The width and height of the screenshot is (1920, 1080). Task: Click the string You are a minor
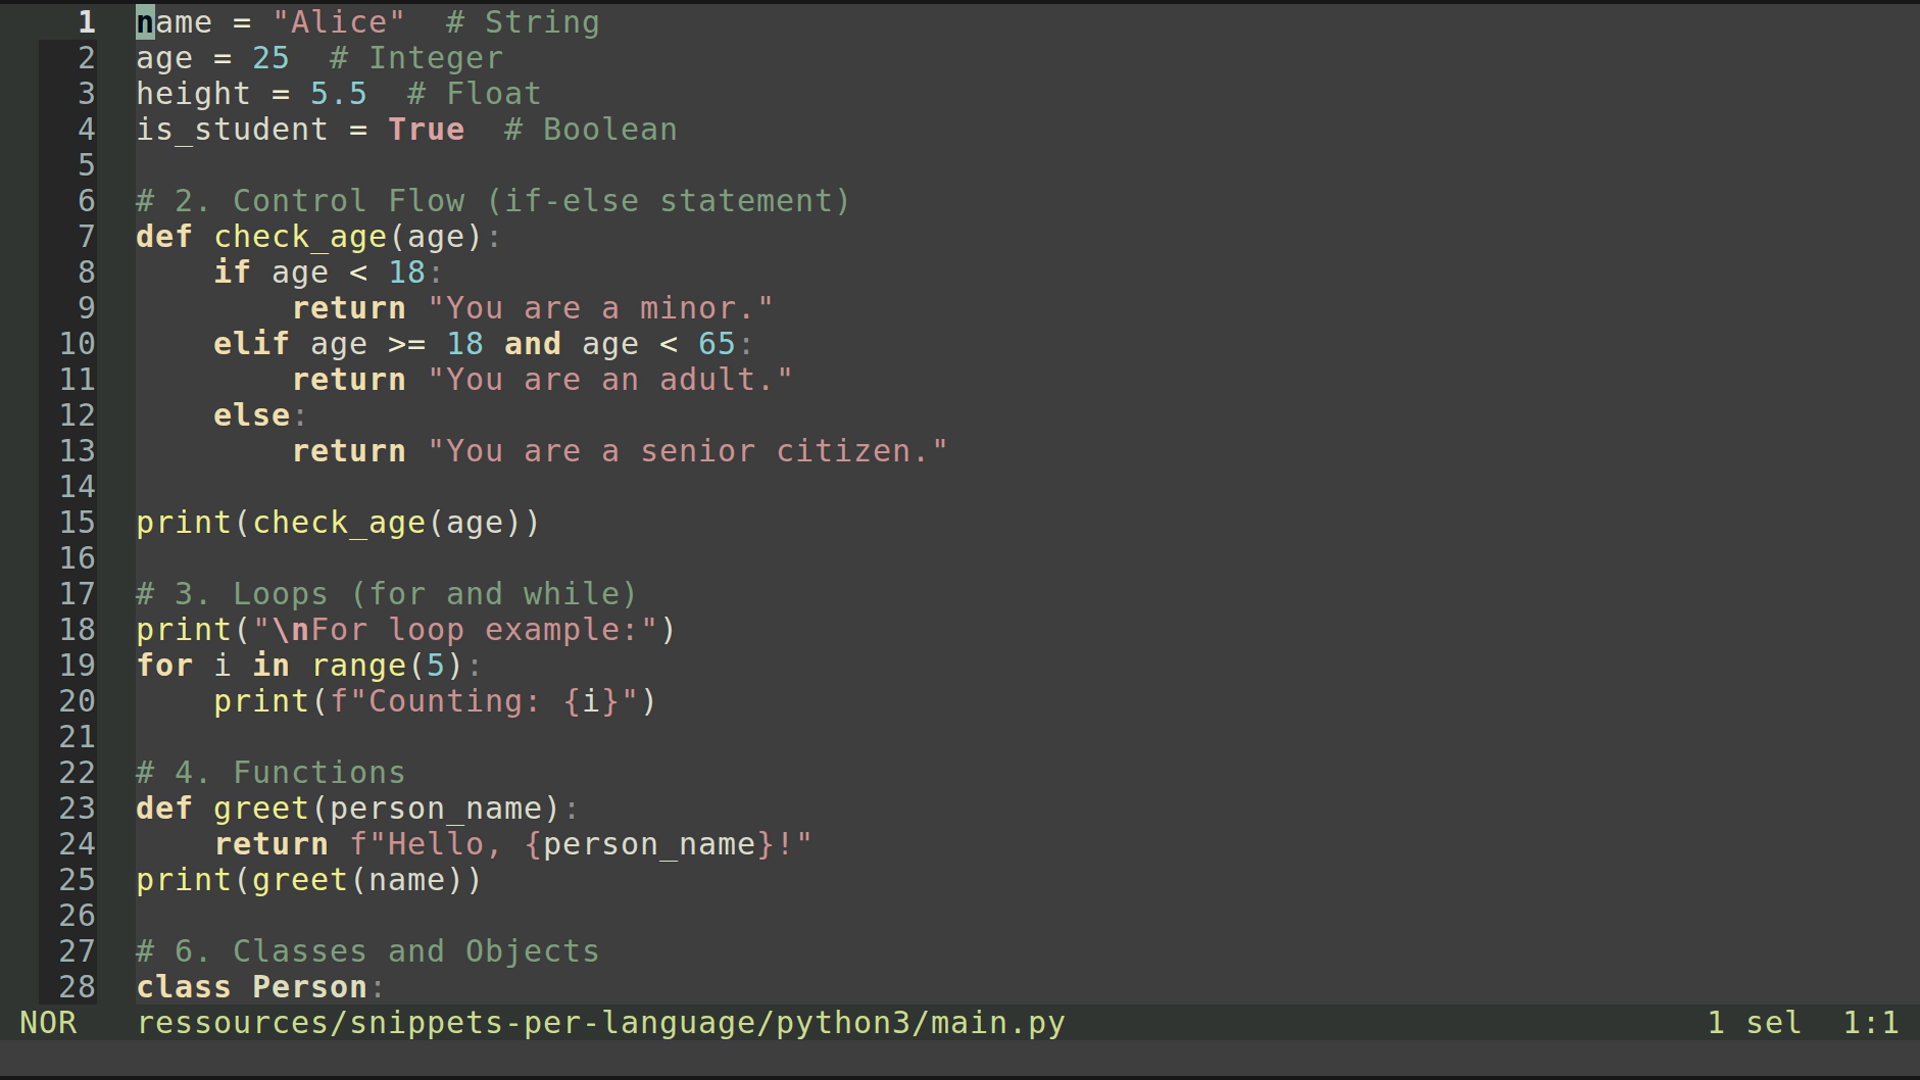(600, 307)
